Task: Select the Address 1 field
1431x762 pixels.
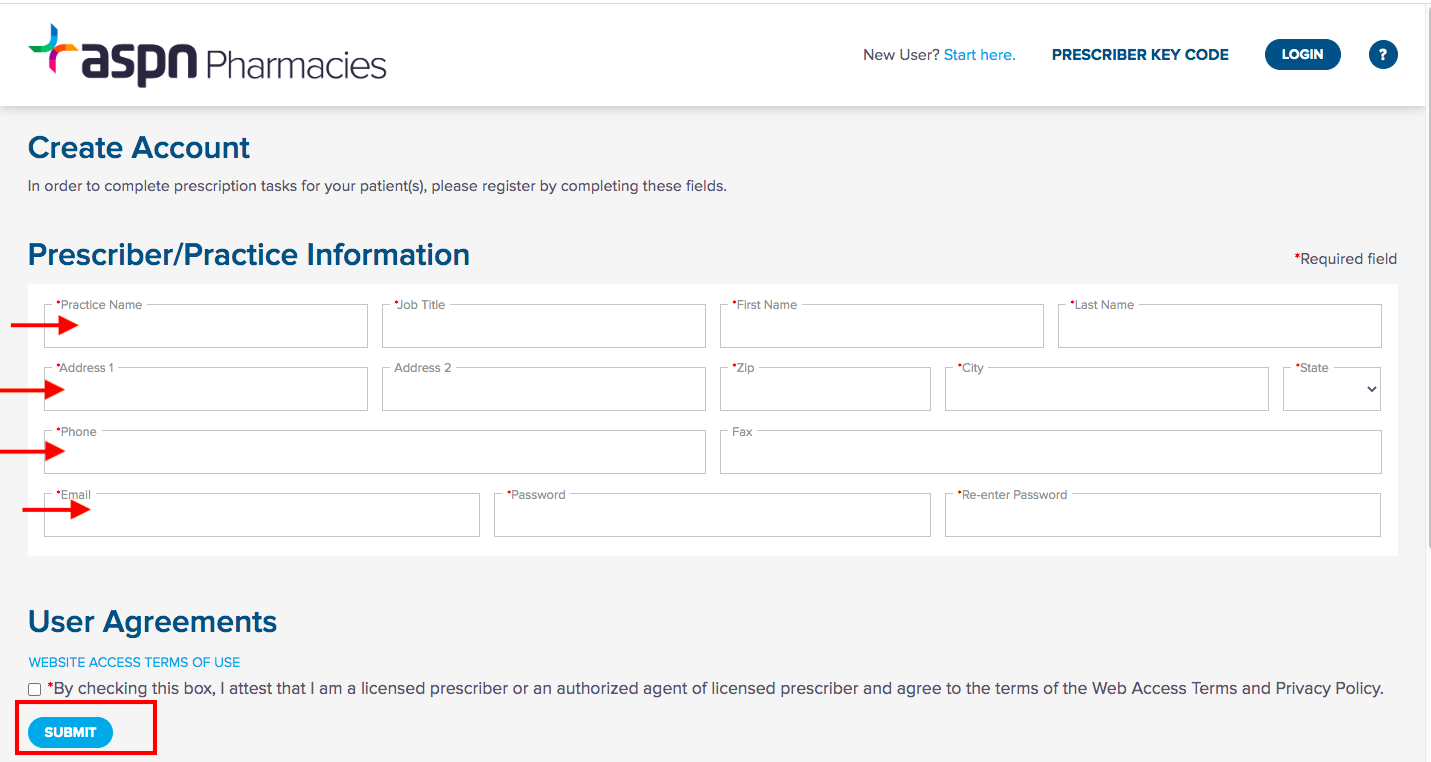Action: pyautogui.click(x=205, y=388)
